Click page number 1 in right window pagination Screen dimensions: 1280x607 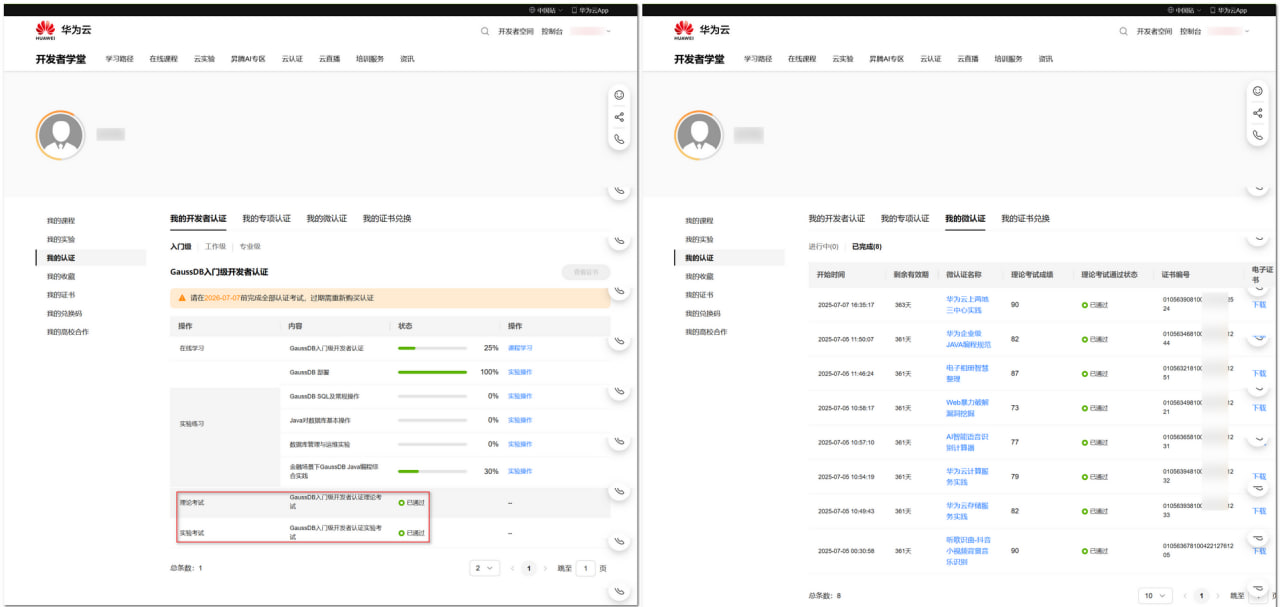click(1202, 596)
